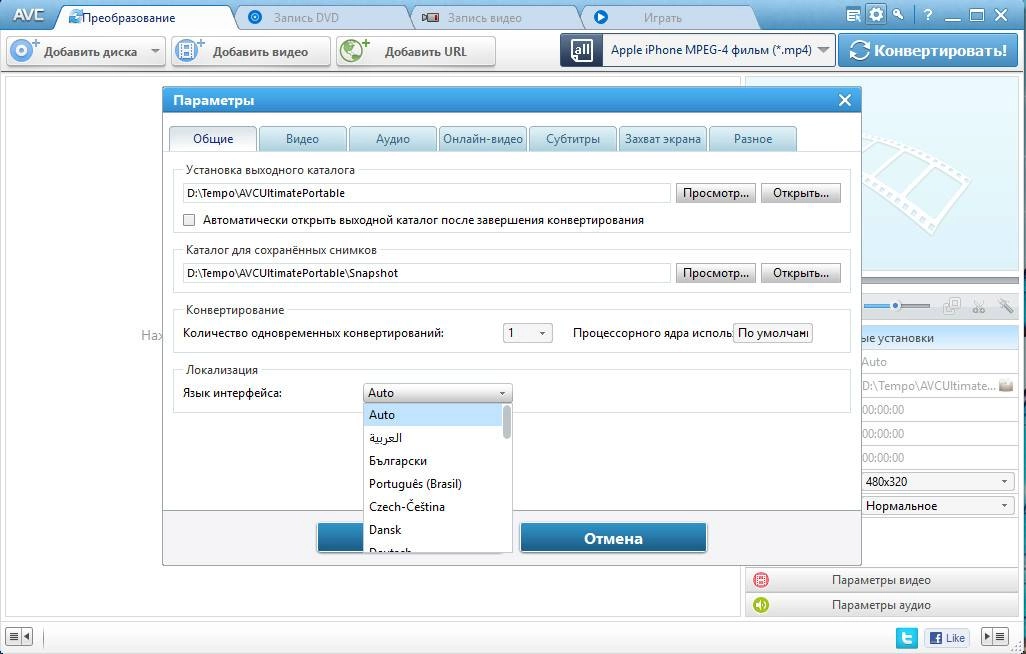Click the film strip icon on Добавить видео
Screen dimensions: 1026x654
click(x=189, y=50)
